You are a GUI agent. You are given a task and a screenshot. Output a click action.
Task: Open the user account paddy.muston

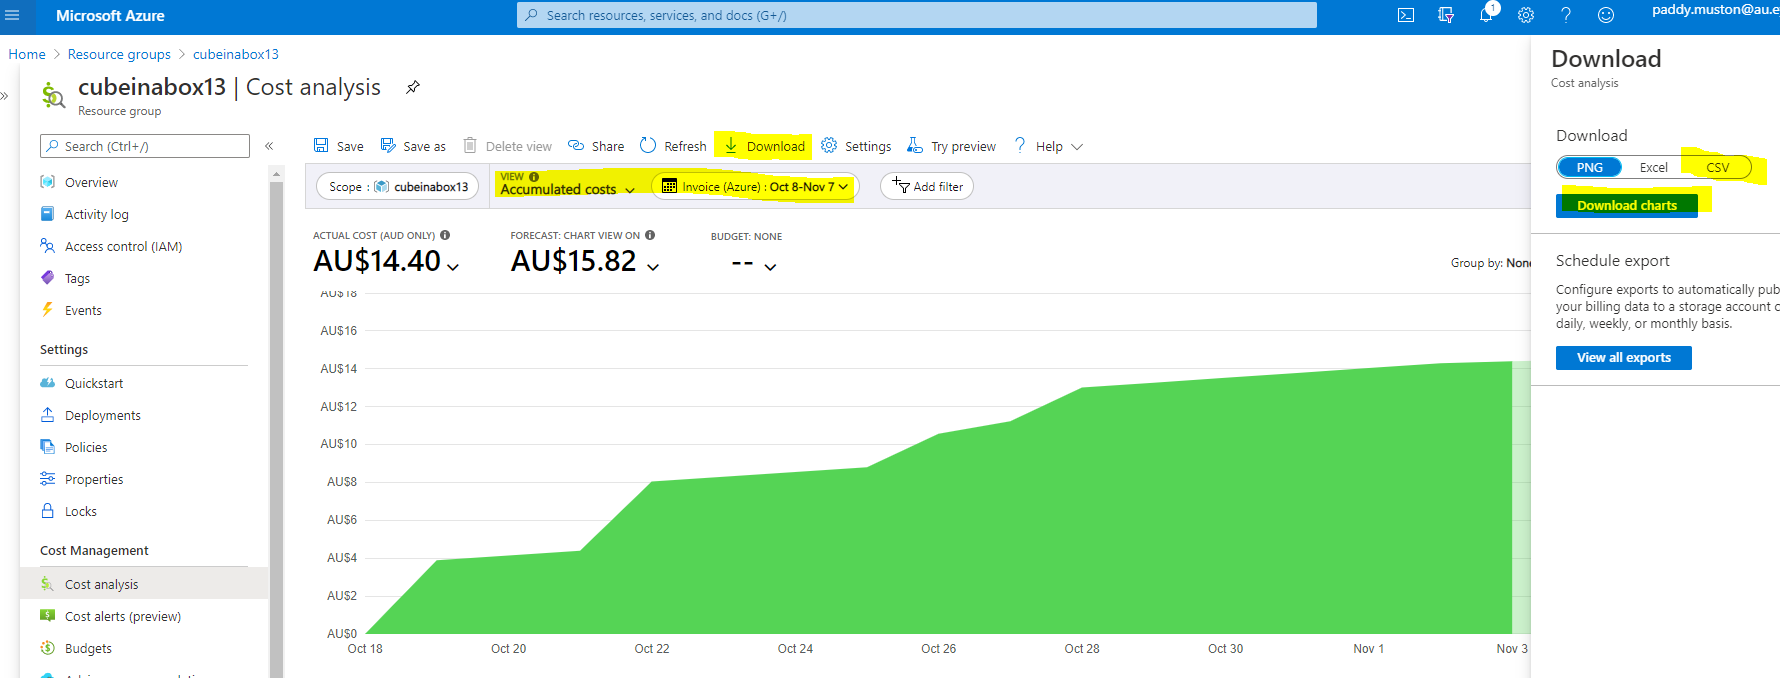[x=1714, y=10]
